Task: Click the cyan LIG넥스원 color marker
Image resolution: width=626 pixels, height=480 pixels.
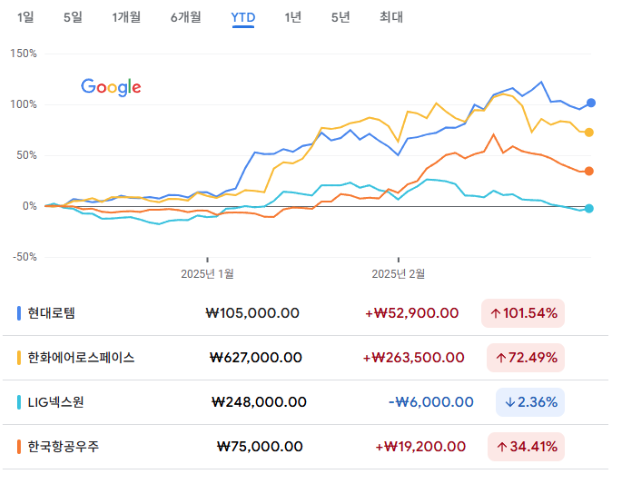Action: (x=19, y=402)
